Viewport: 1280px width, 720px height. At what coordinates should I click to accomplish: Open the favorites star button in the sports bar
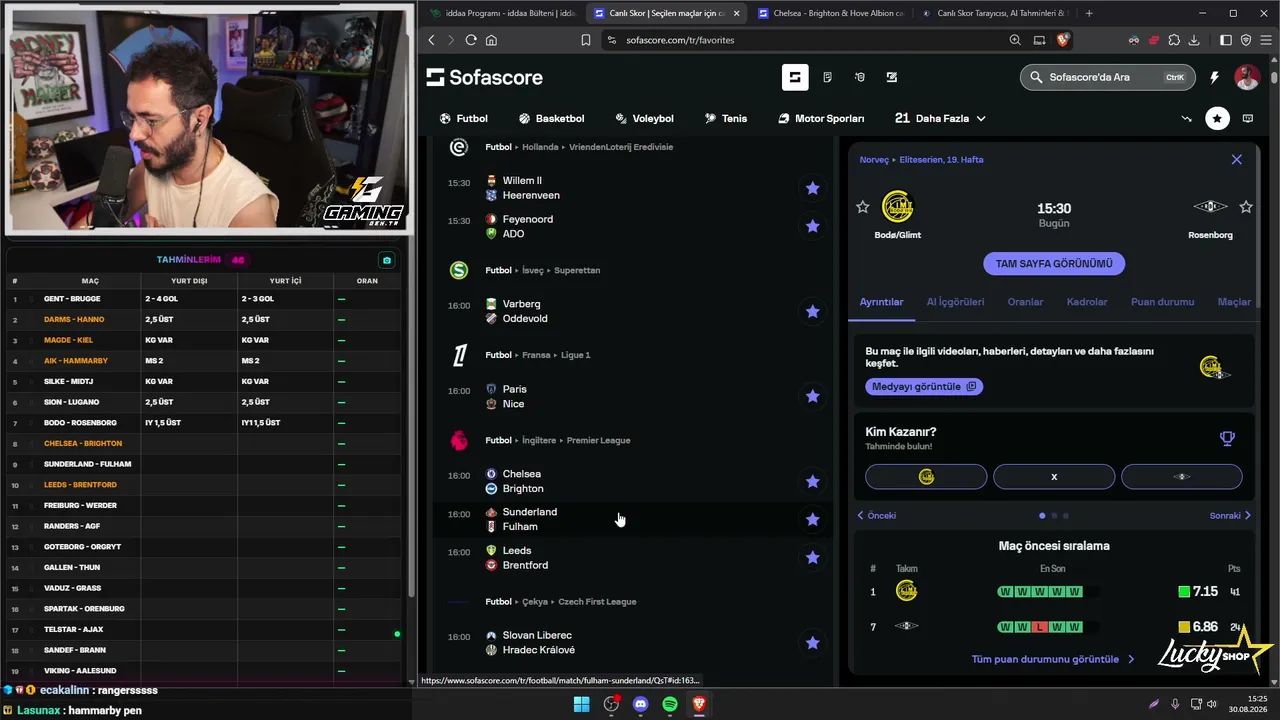(x=1217, y=118)
